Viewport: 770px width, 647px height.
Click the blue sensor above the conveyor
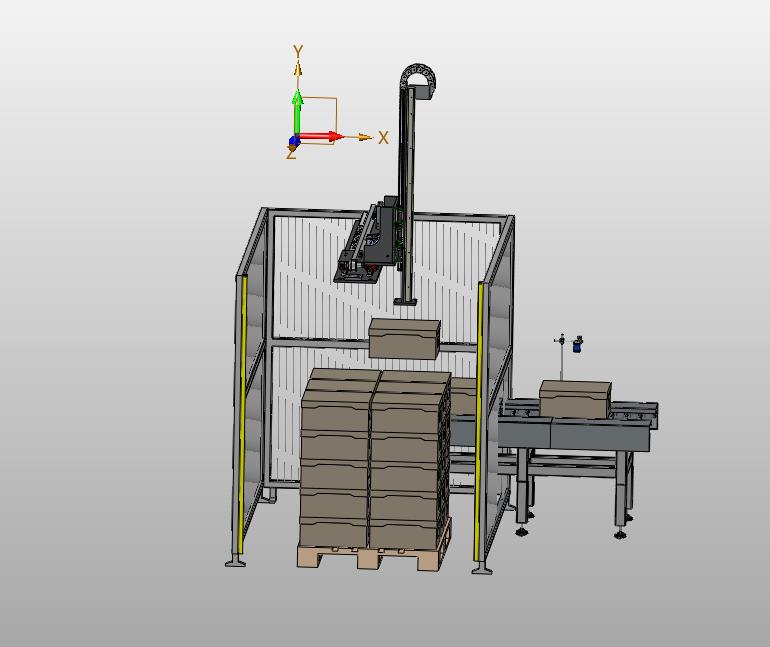click(x=578, y=344)
